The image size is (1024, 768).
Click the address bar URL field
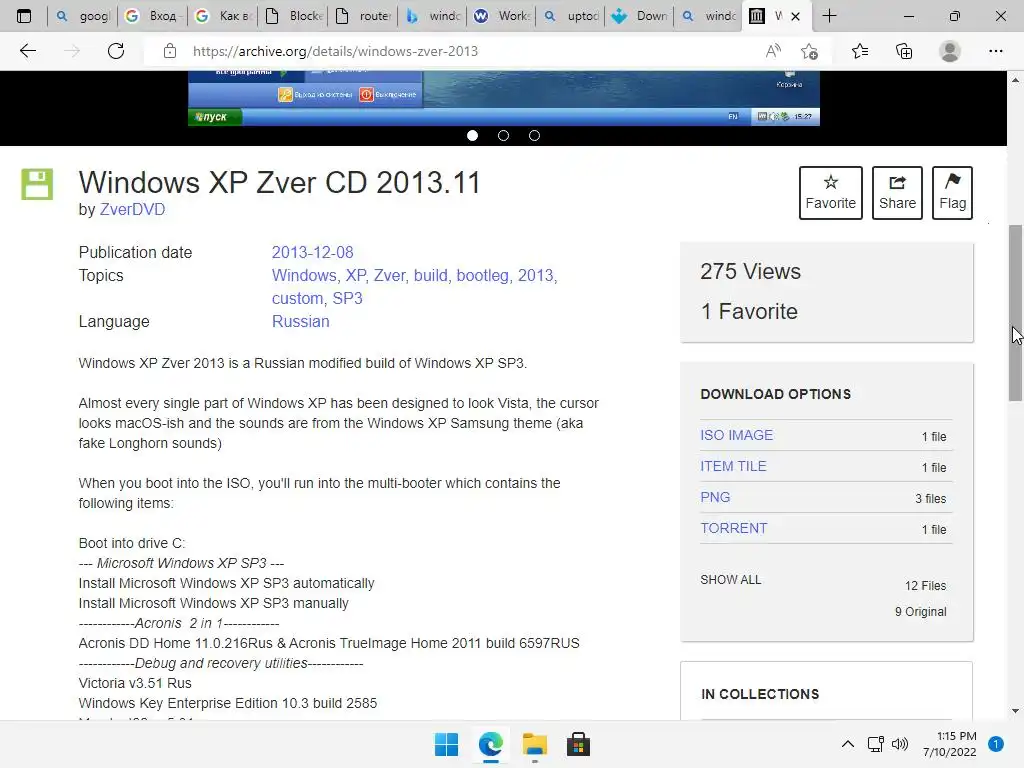[457, 51]
